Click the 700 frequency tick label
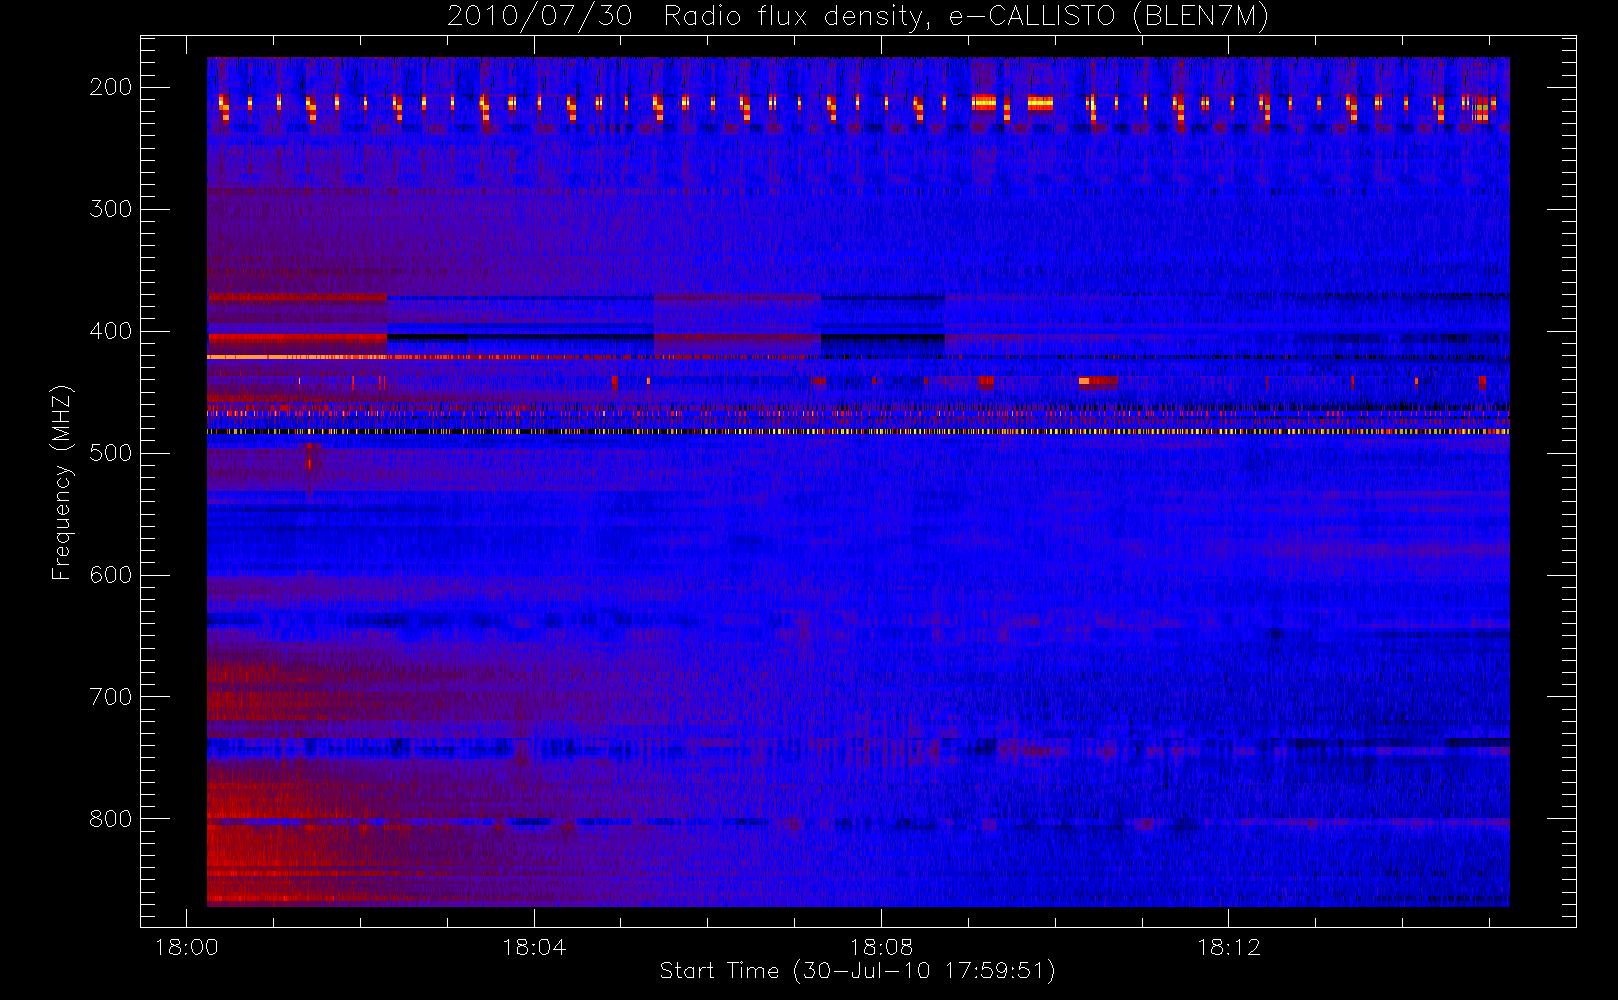The width and height of the screenshot is (1618, 1000). point(110,697)
